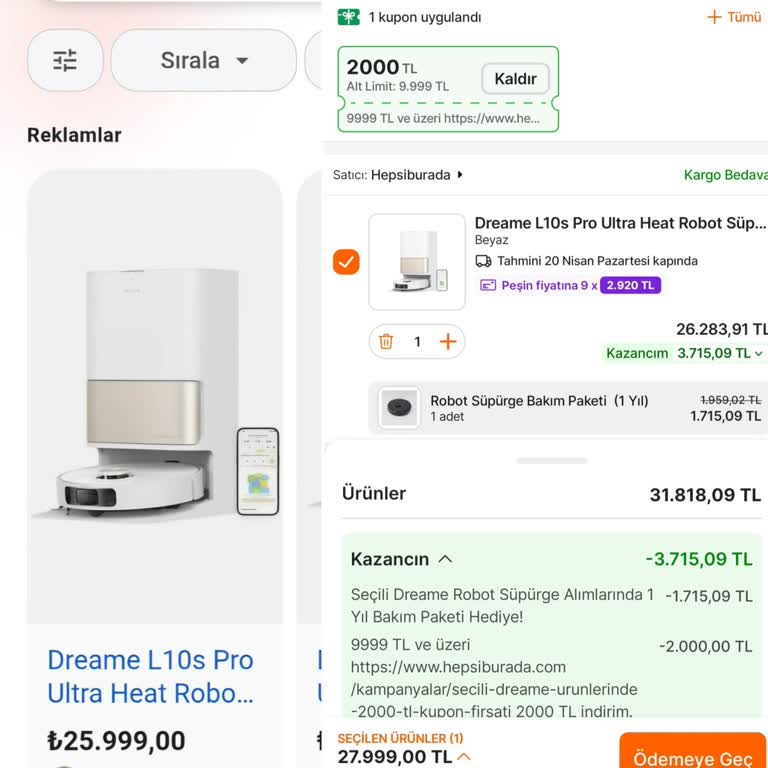Viewport: 768px width, 768px height.
Task: Open the Hepsiburada seller link
Action: pyautogui.click(x=411, y=175)
